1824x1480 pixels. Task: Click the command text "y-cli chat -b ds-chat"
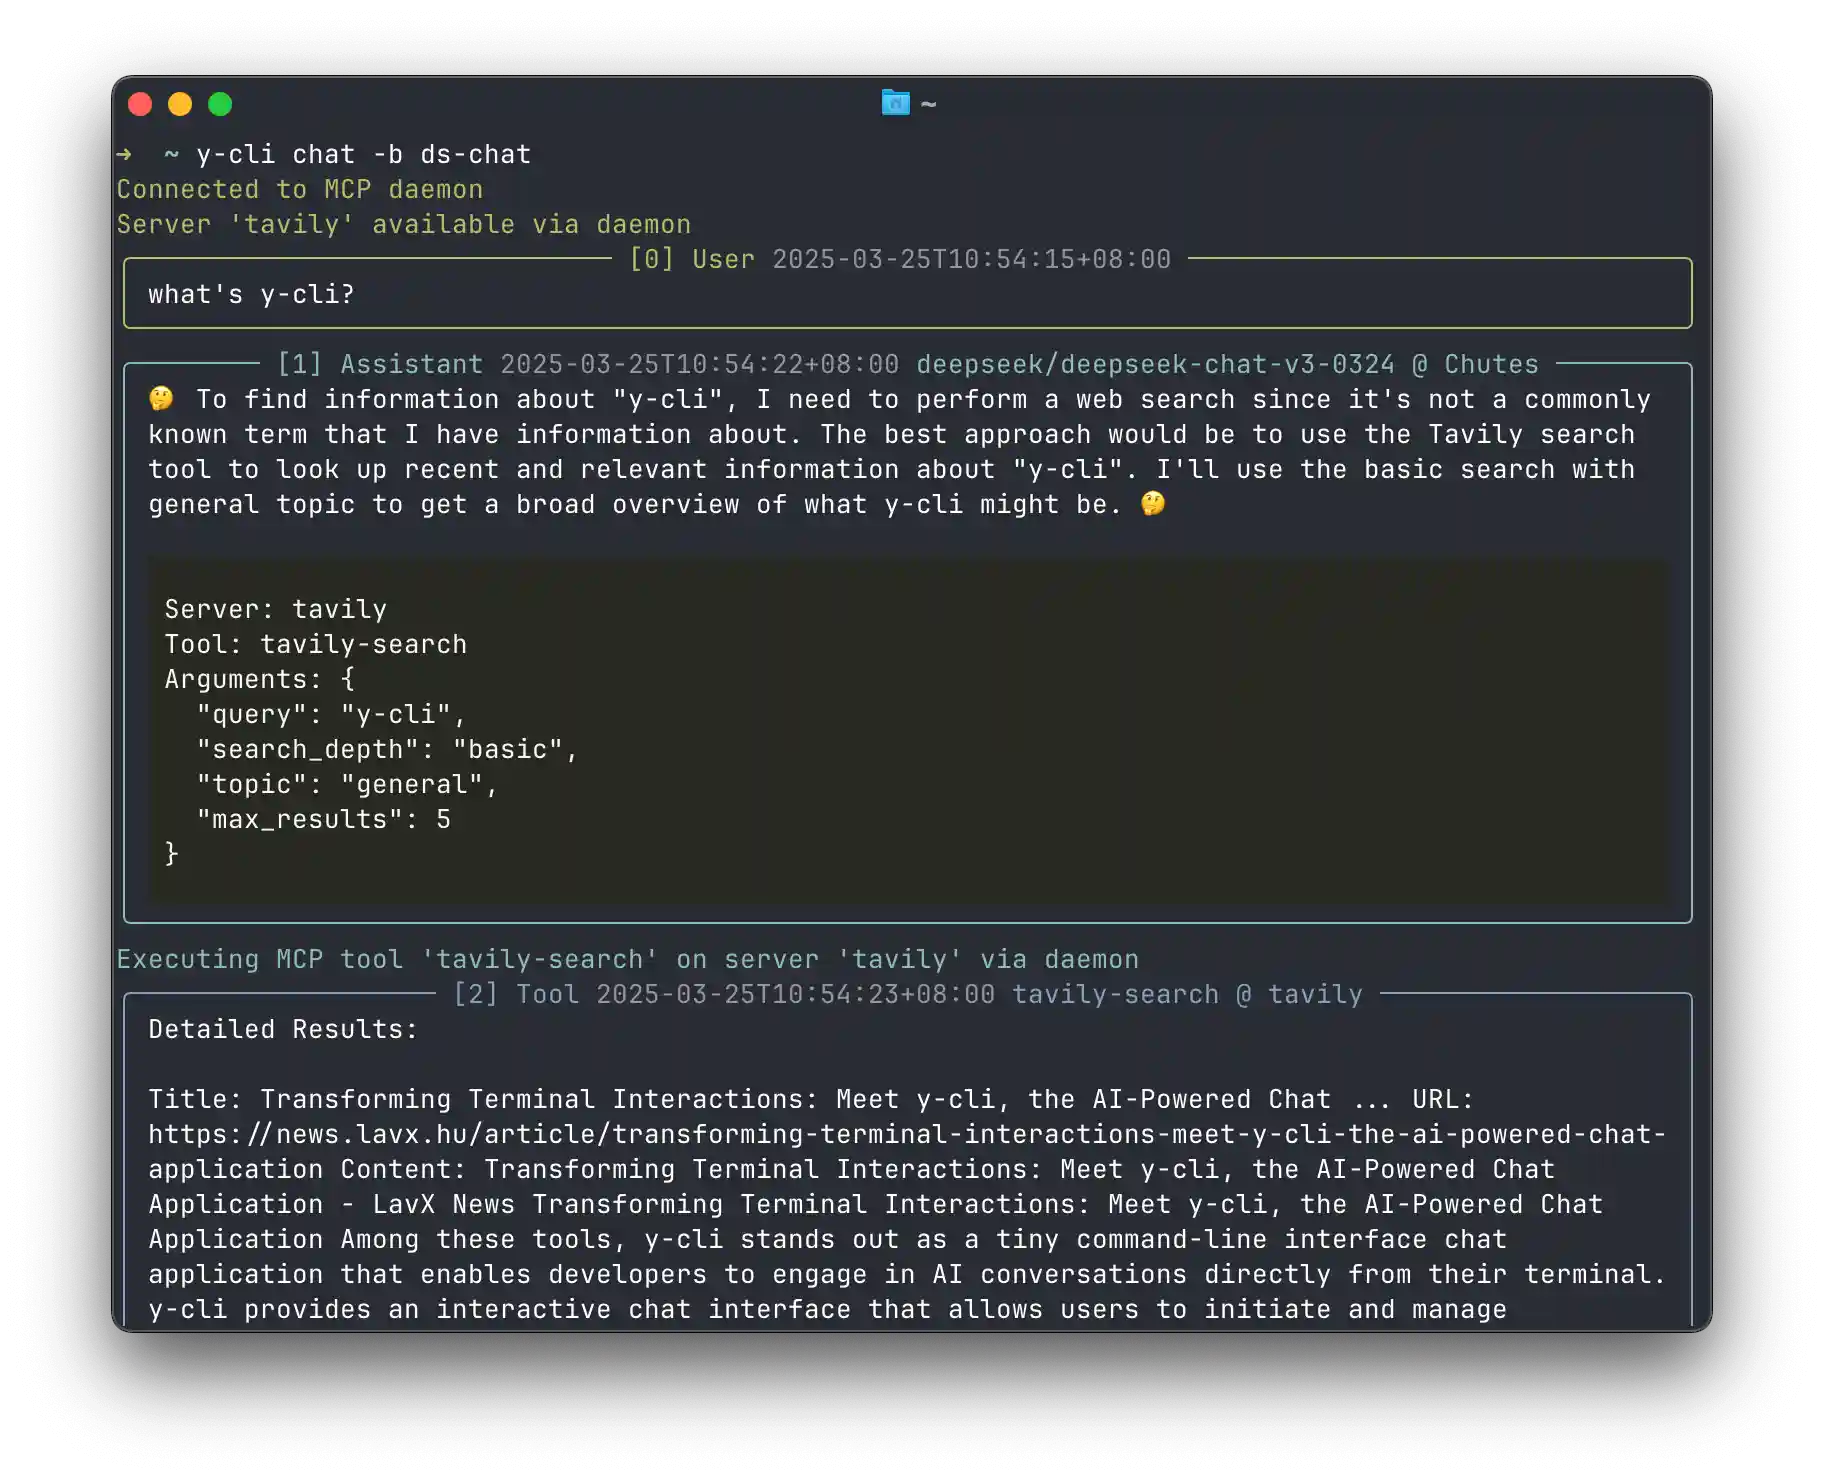click(x=363, y=155)
